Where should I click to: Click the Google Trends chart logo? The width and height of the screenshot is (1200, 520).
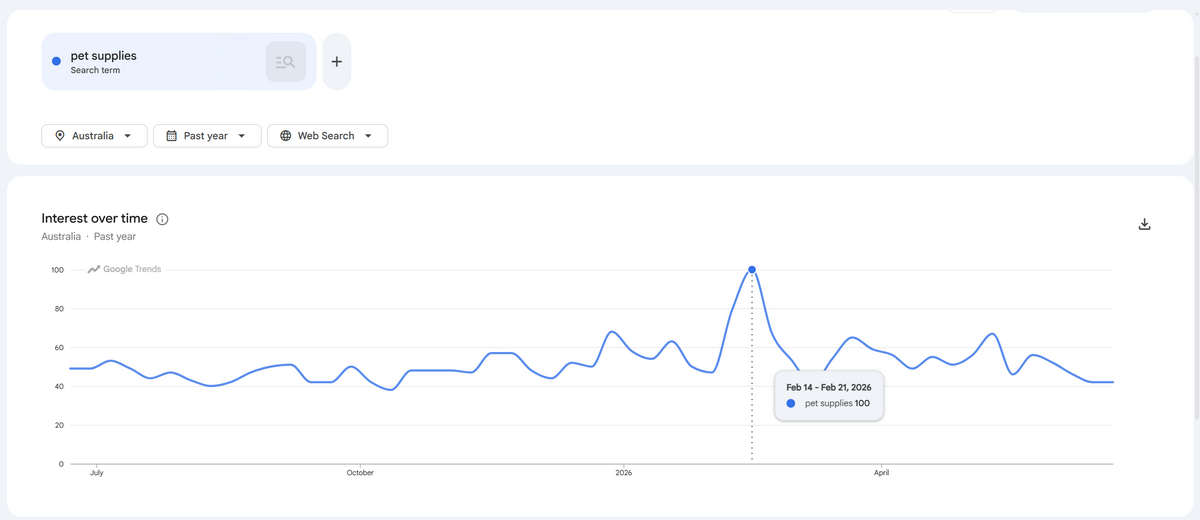124,269
